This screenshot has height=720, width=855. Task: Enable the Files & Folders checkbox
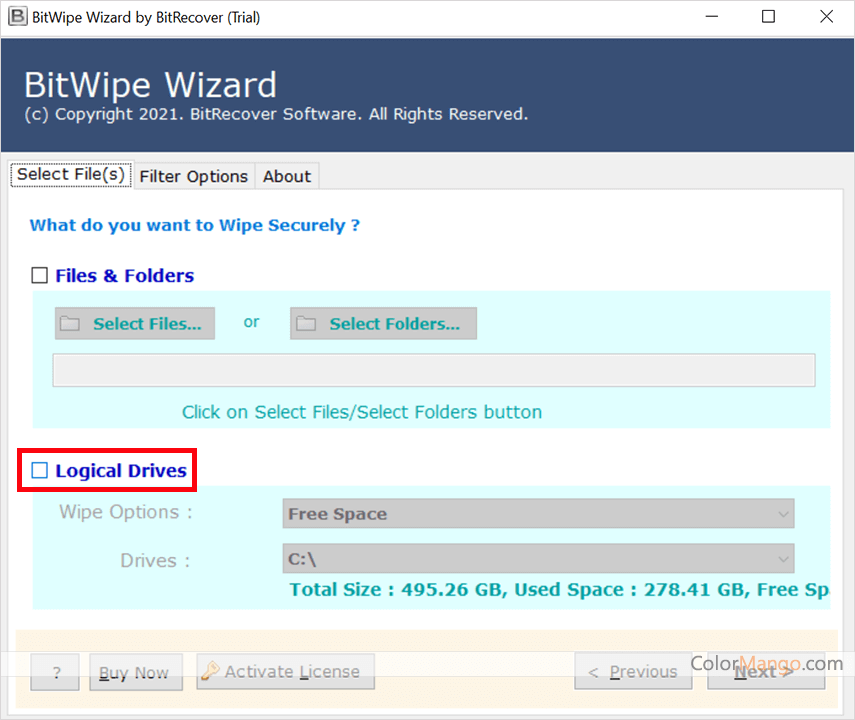(39, 275)
